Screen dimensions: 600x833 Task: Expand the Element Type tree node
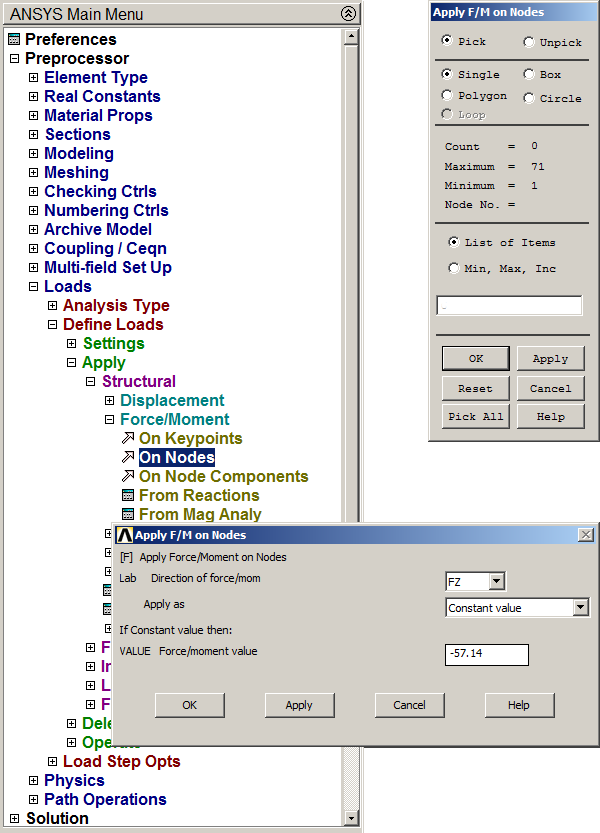coord(34,78)
